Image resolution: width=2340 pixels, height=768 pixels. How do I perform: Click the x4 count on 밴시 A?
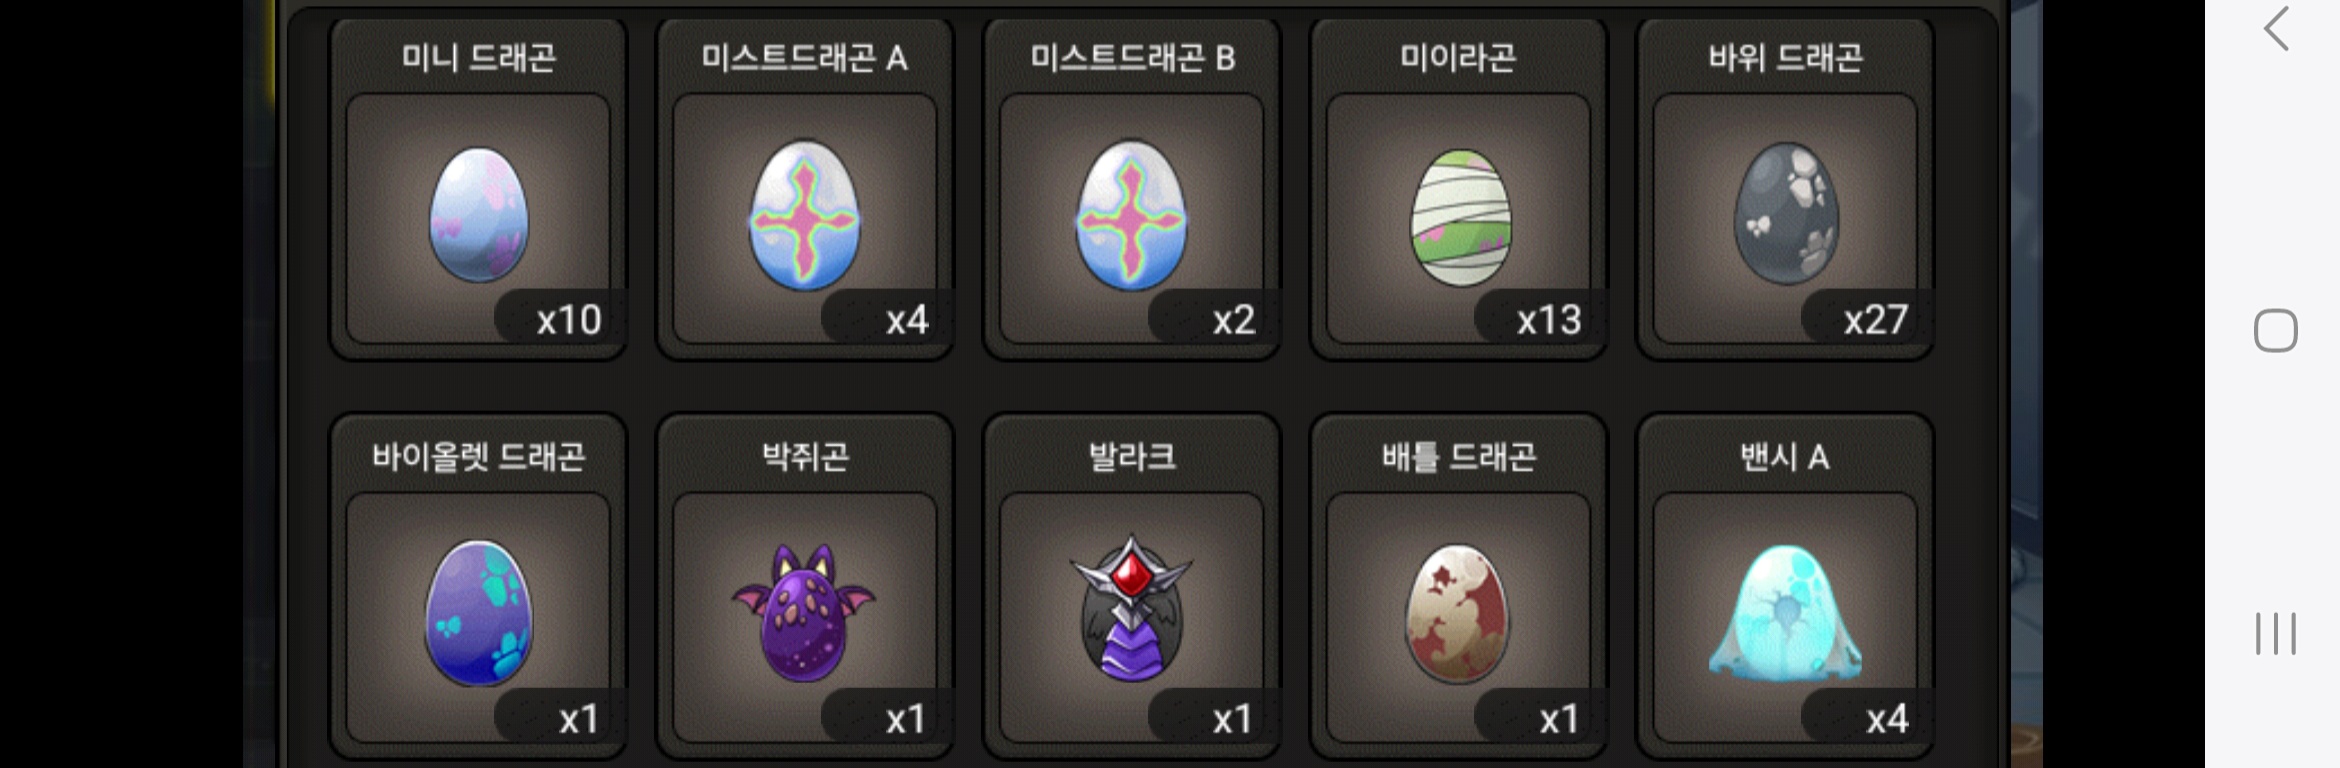tap(1887, 719)
